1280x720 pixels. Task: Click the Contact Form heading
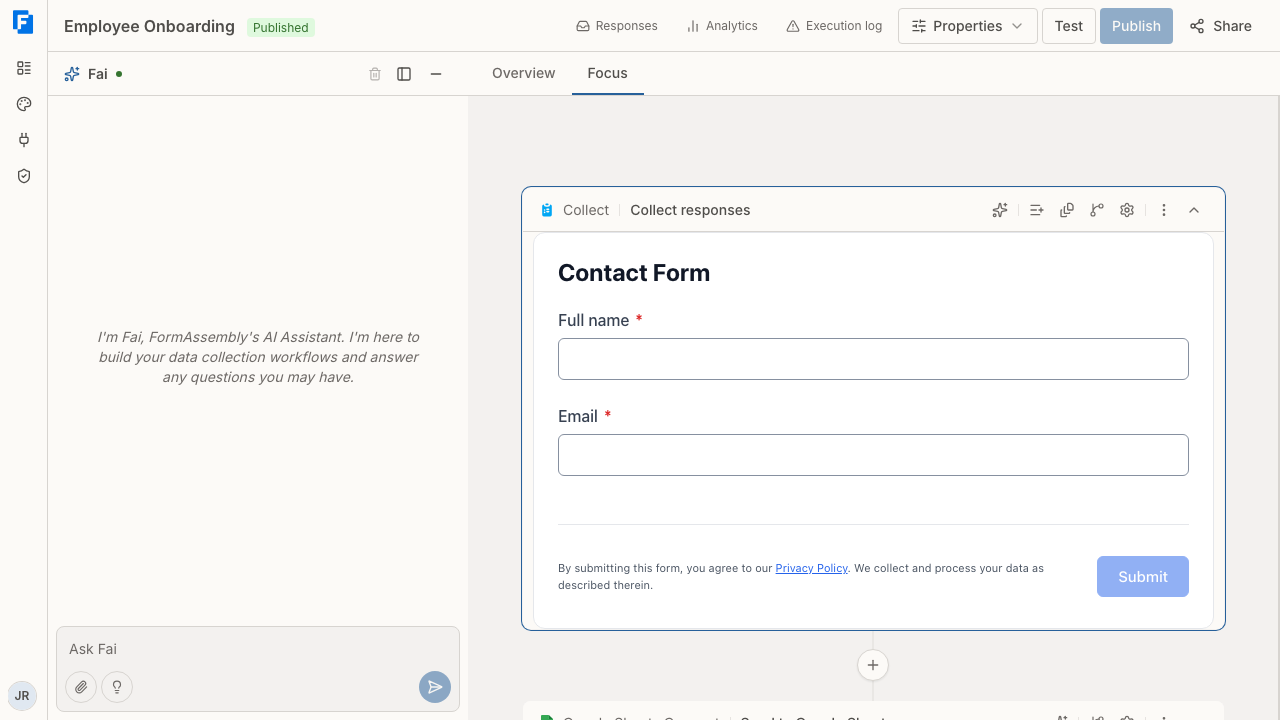pyautogui.click(x=634, y=273)
